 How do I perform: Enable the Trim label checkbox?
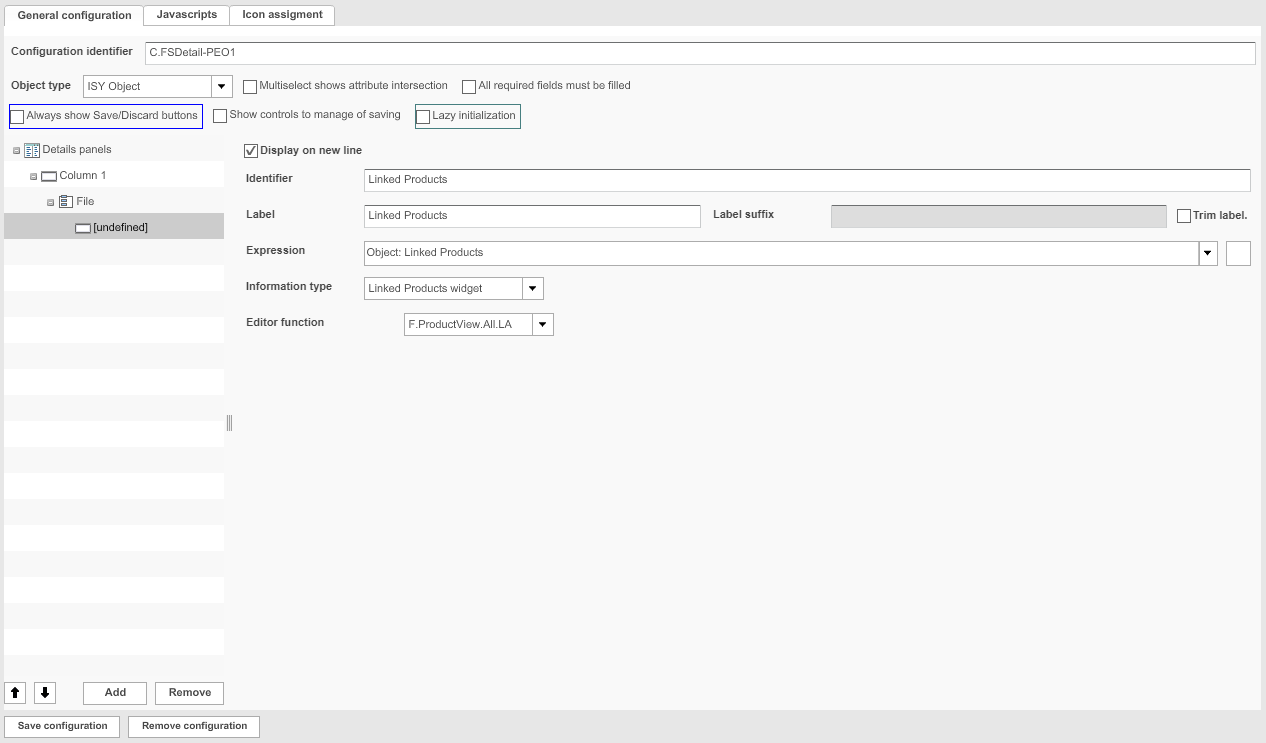point(1184,215)
